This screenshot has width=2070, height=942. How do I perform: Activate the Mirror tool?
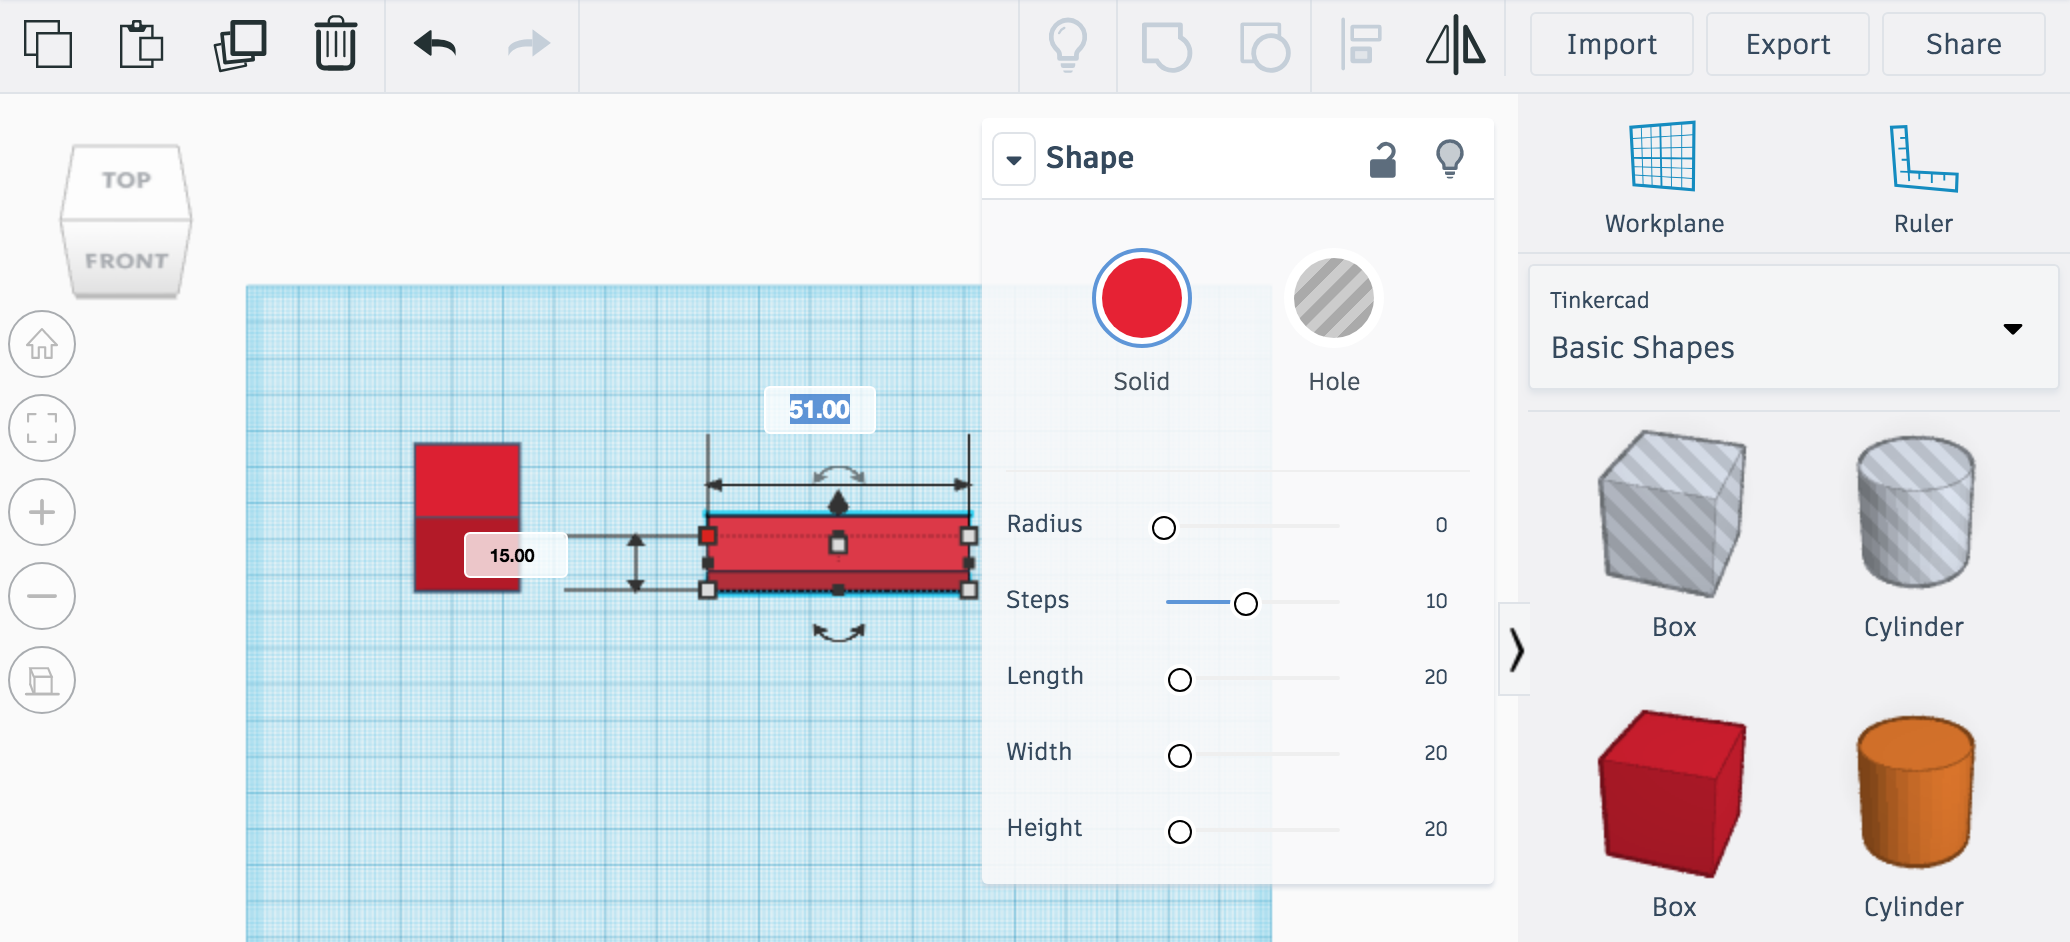click(1456, 45)
